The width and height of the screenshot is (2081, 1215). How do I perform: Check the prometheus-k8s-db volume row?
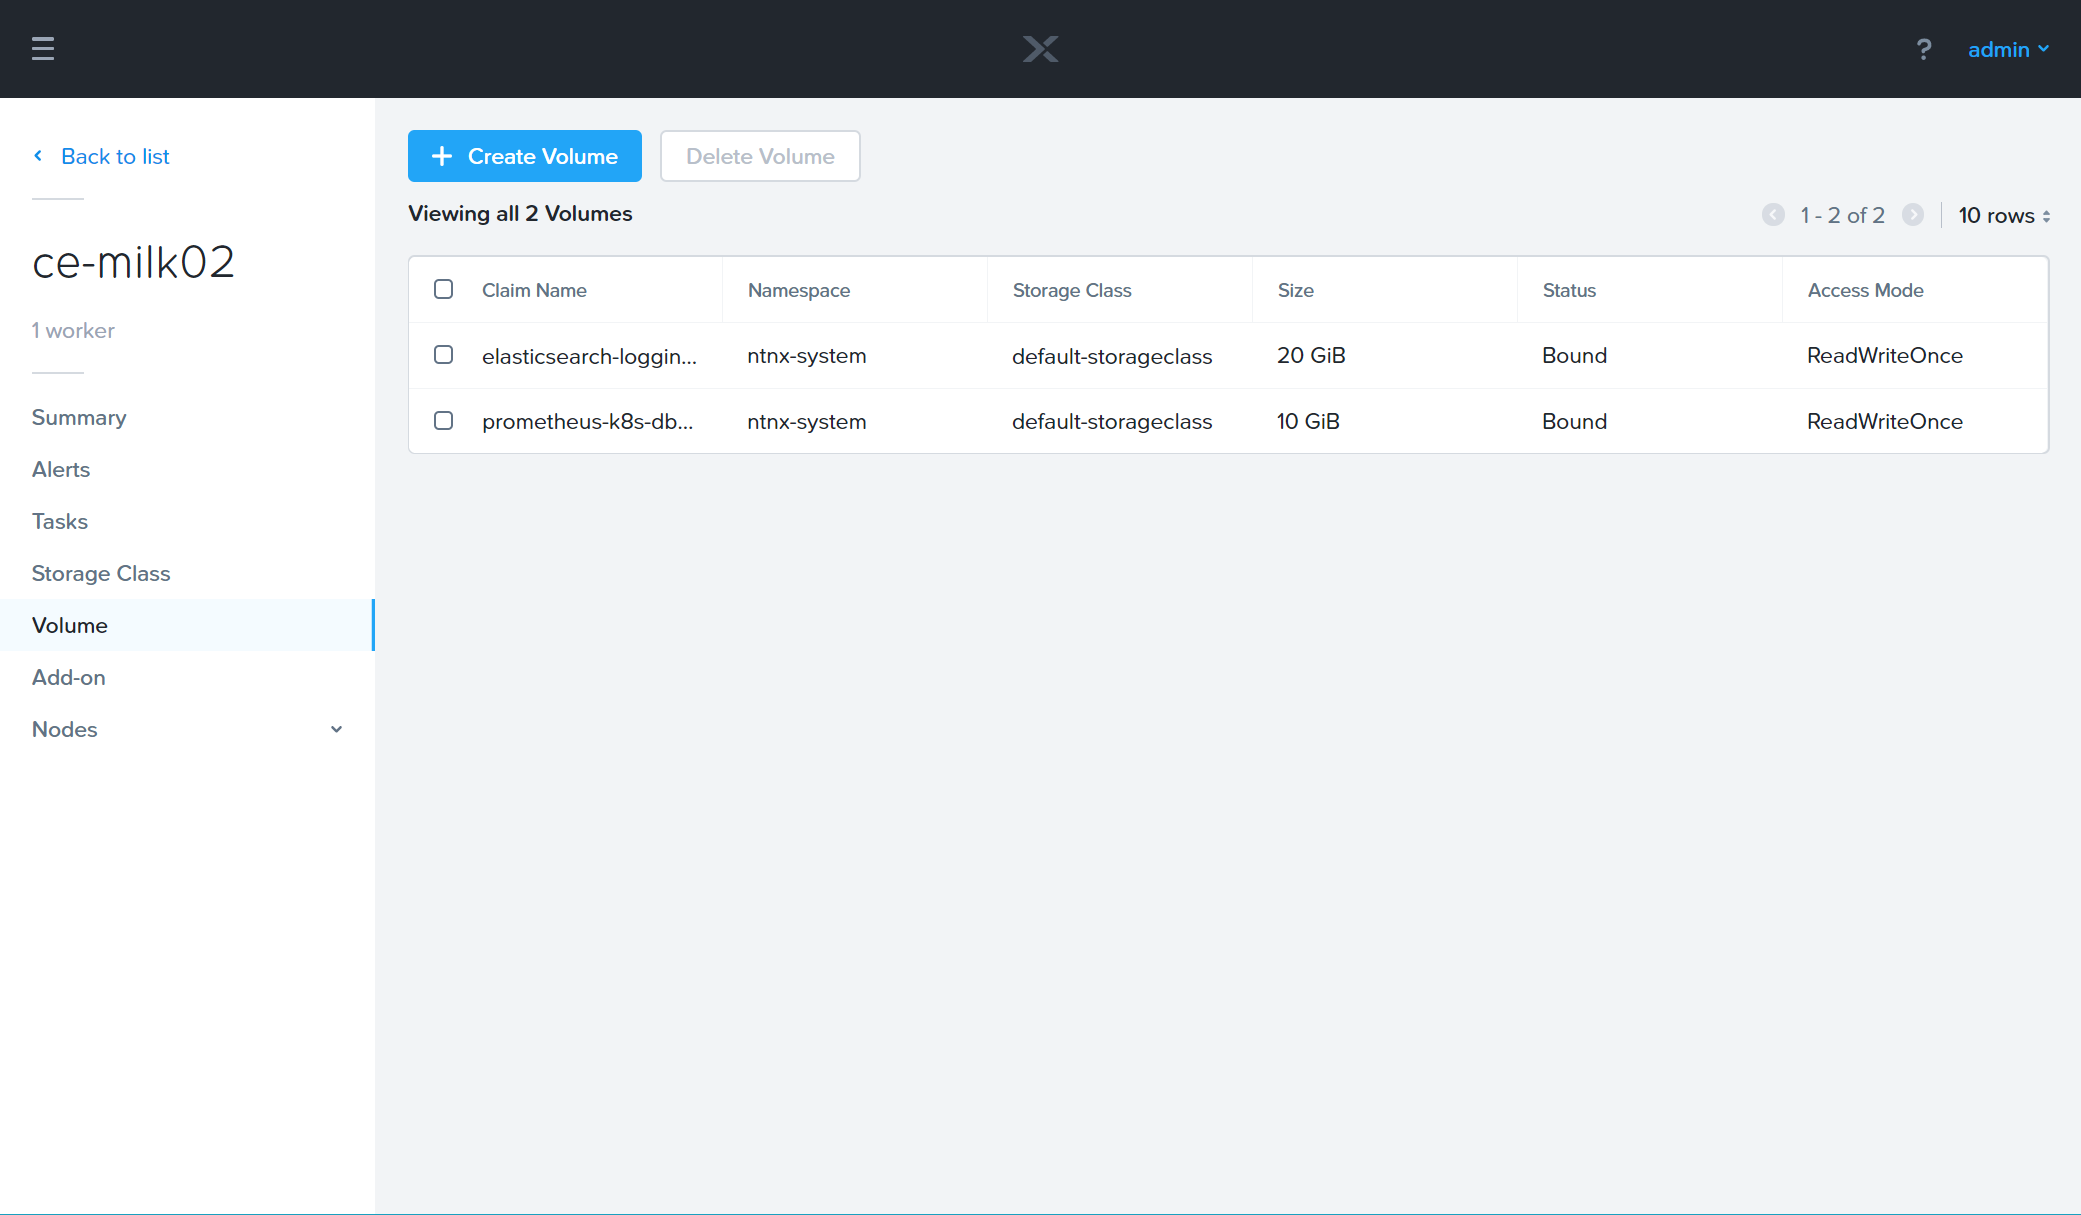point(443,421)
